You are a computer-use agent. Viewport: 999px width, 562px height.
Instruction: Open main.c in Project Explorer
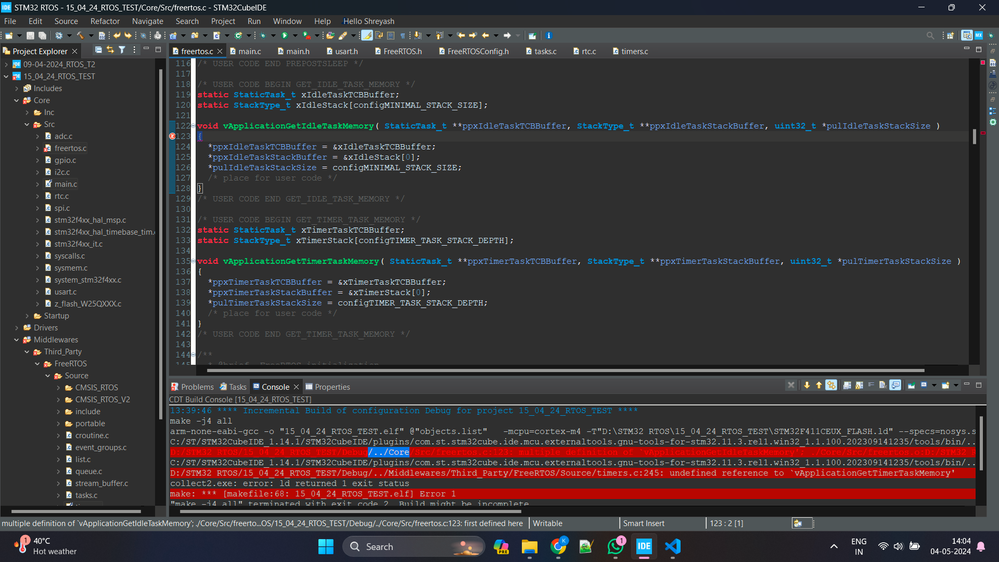[65, 184]
